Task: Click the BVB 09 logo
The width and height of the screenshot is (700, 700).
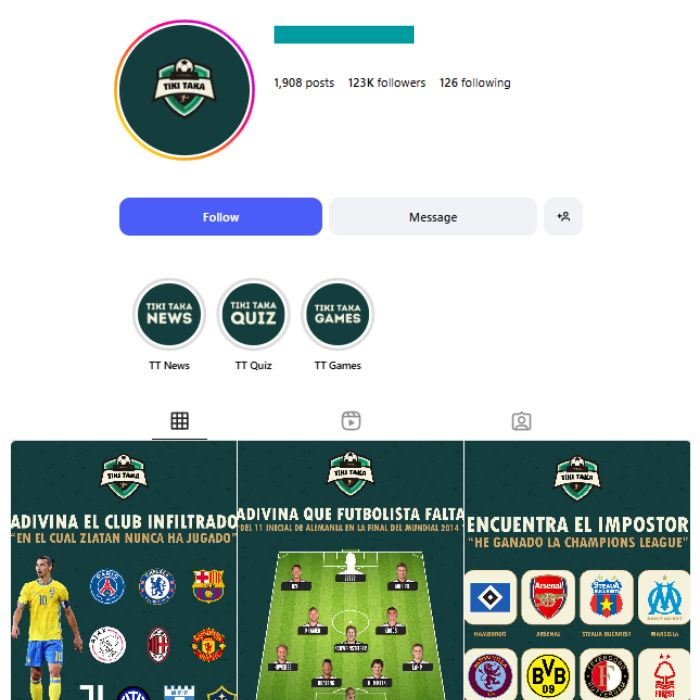Action: click(548, 675)
